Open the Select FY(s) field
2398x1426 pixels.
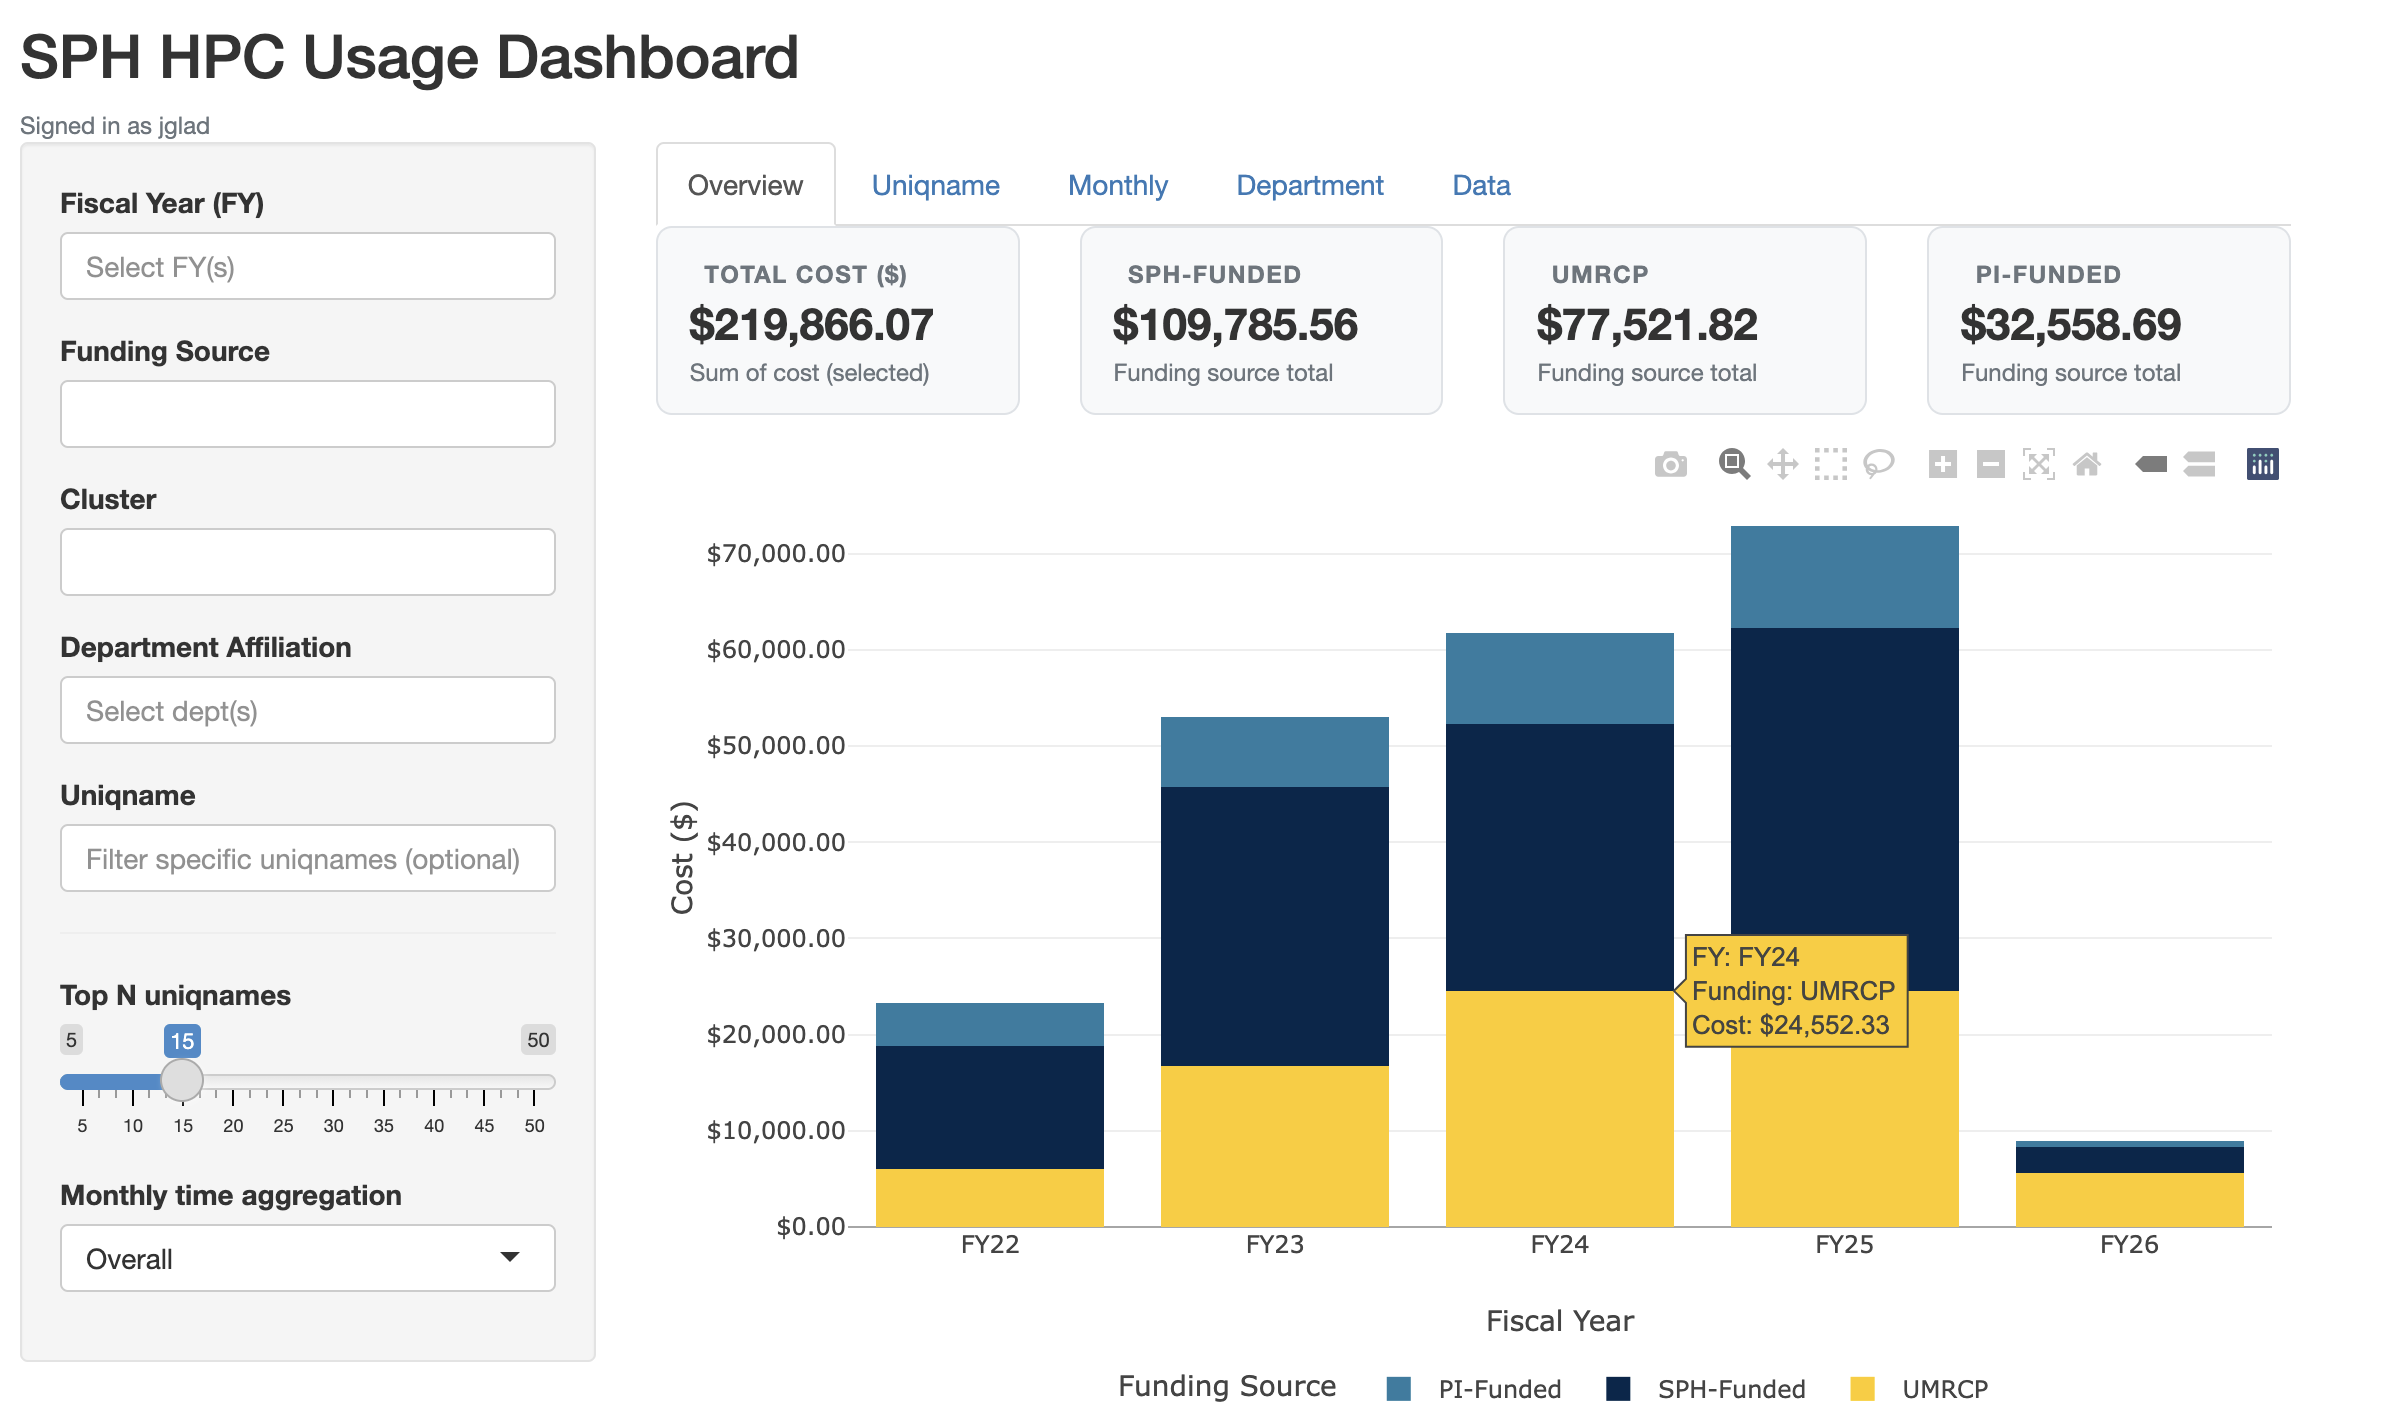[306, 266]
